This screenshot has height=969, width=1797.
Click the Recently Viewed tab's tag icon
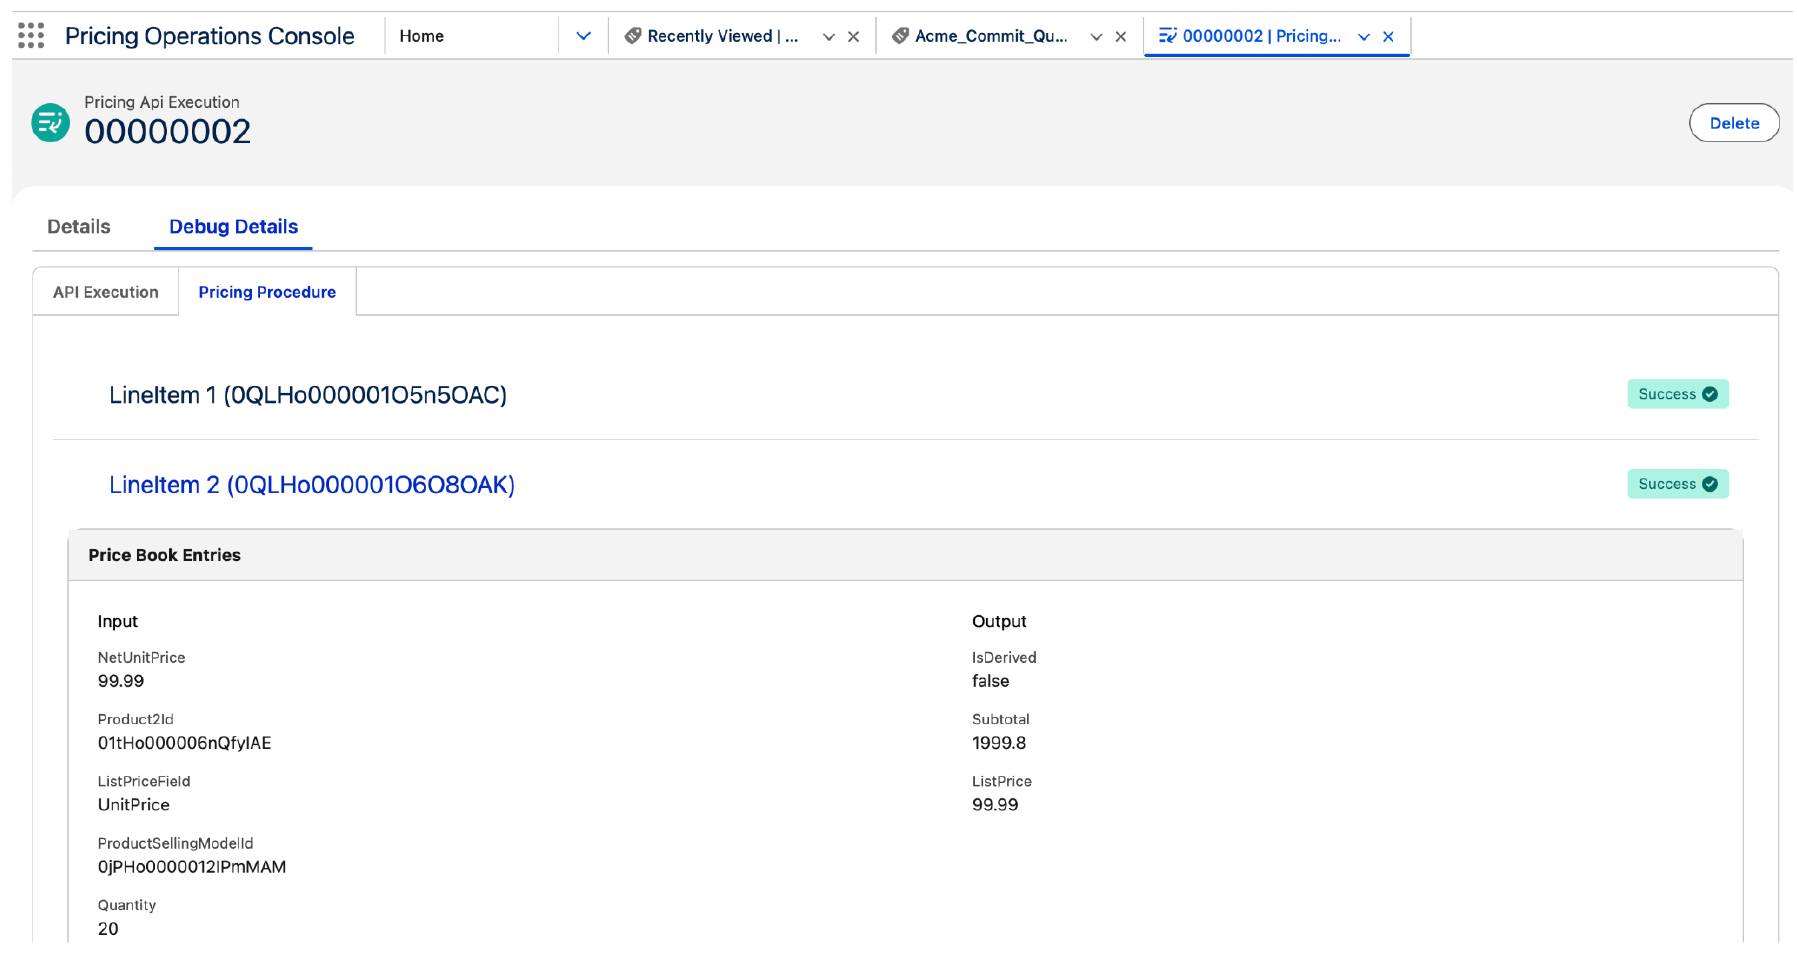point(632,36)
